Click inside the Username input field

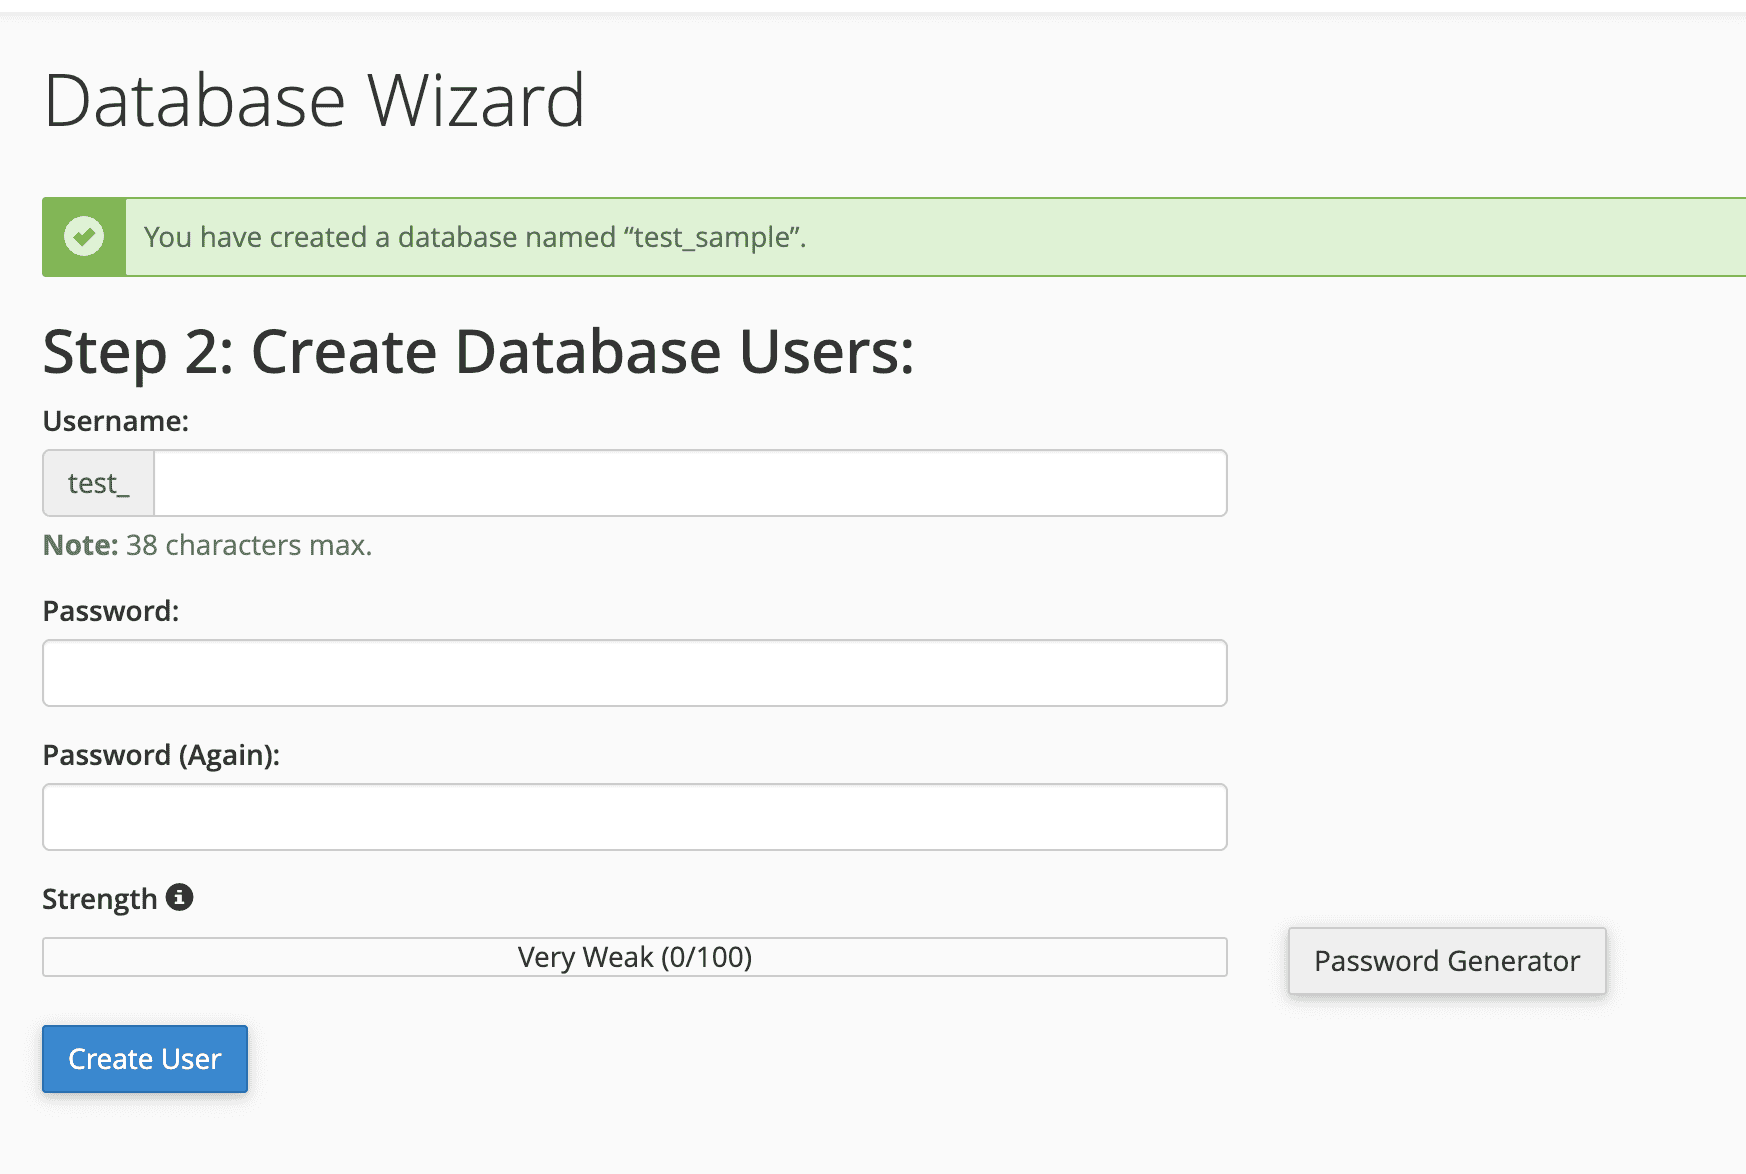690,483
